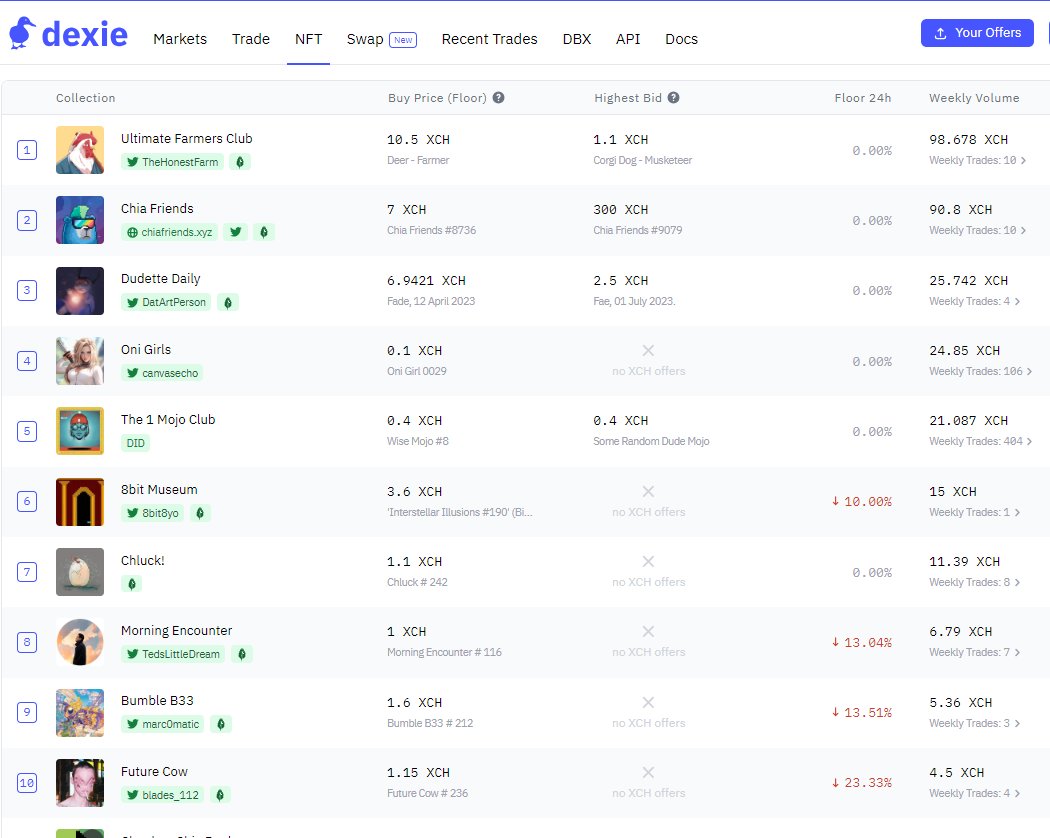Image resolution: width=1050 pixels, height=838 pixels.
Task: Open the Ultimate Farmers Club thumbnail
Action: 80,150
